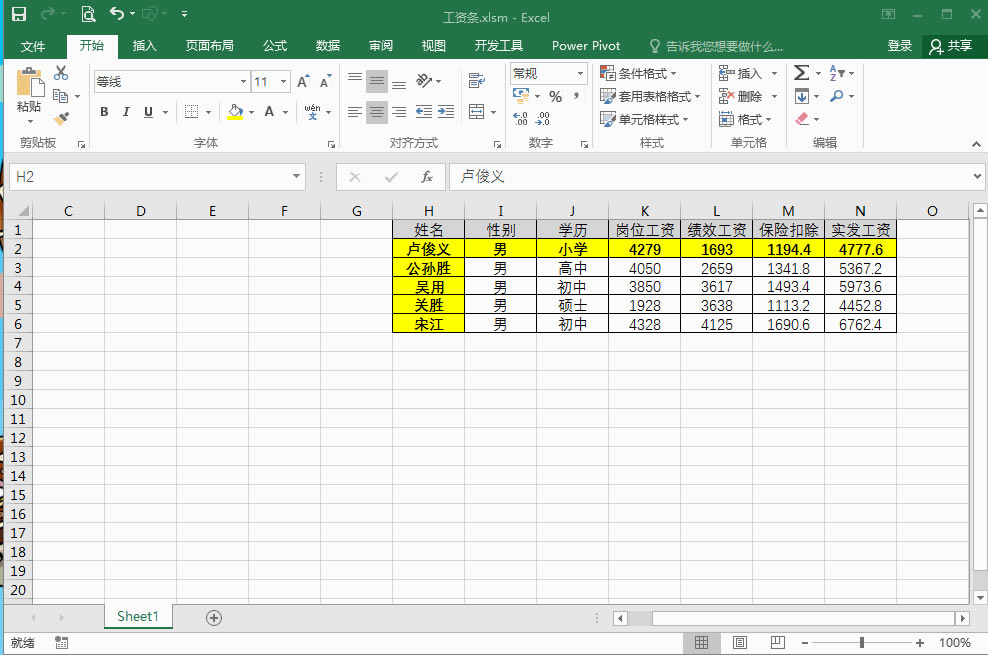Toggle Italic formatting
This screenshot has height=655, width=988.
click(127, 112)
